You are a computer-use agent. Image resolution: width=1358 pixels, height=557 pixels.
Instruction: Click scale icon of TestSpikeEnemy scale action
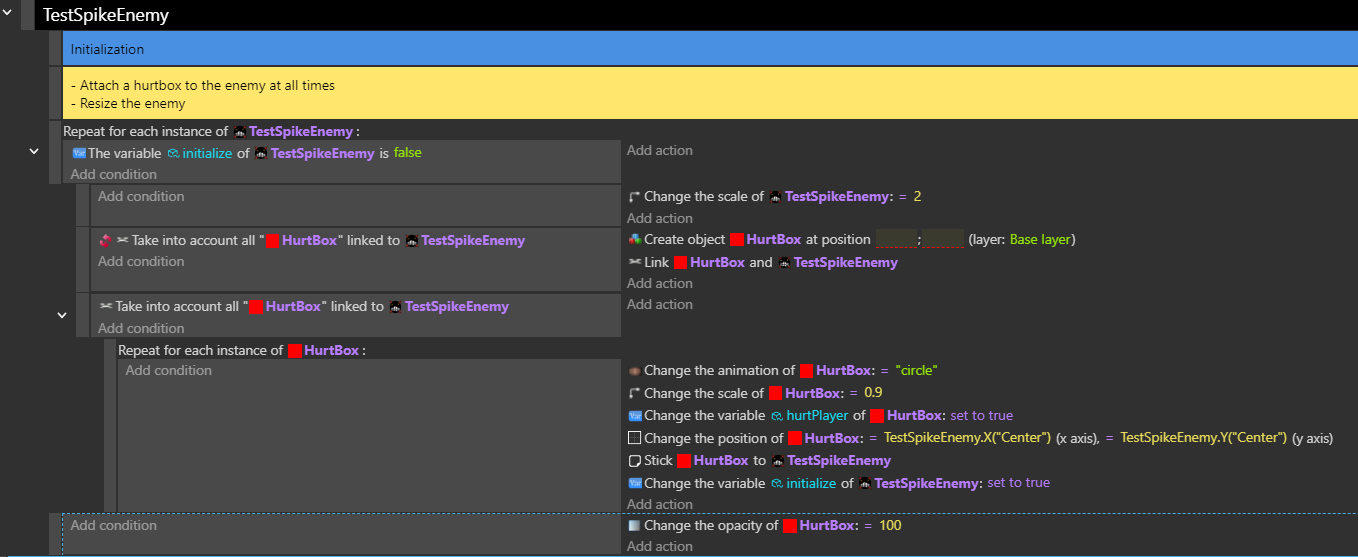(x=633, y=197)
